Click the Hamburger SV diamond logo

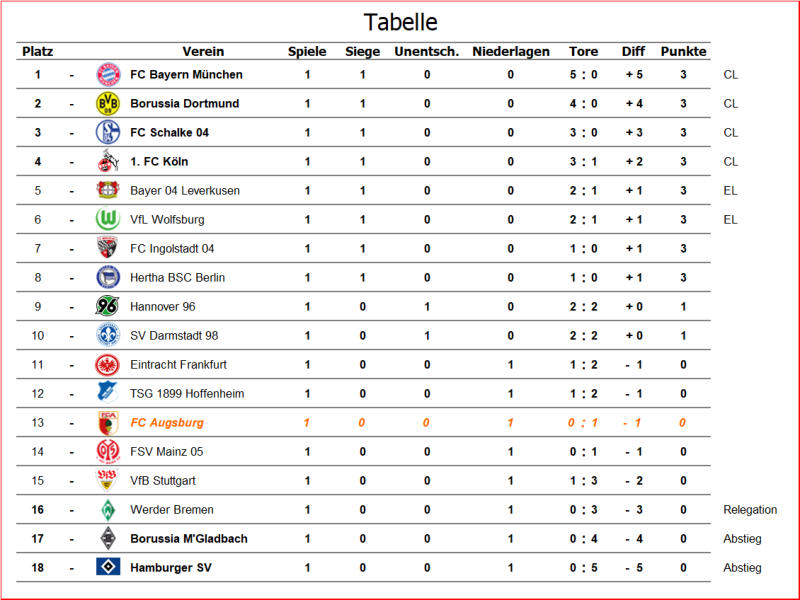pos(108,566)
